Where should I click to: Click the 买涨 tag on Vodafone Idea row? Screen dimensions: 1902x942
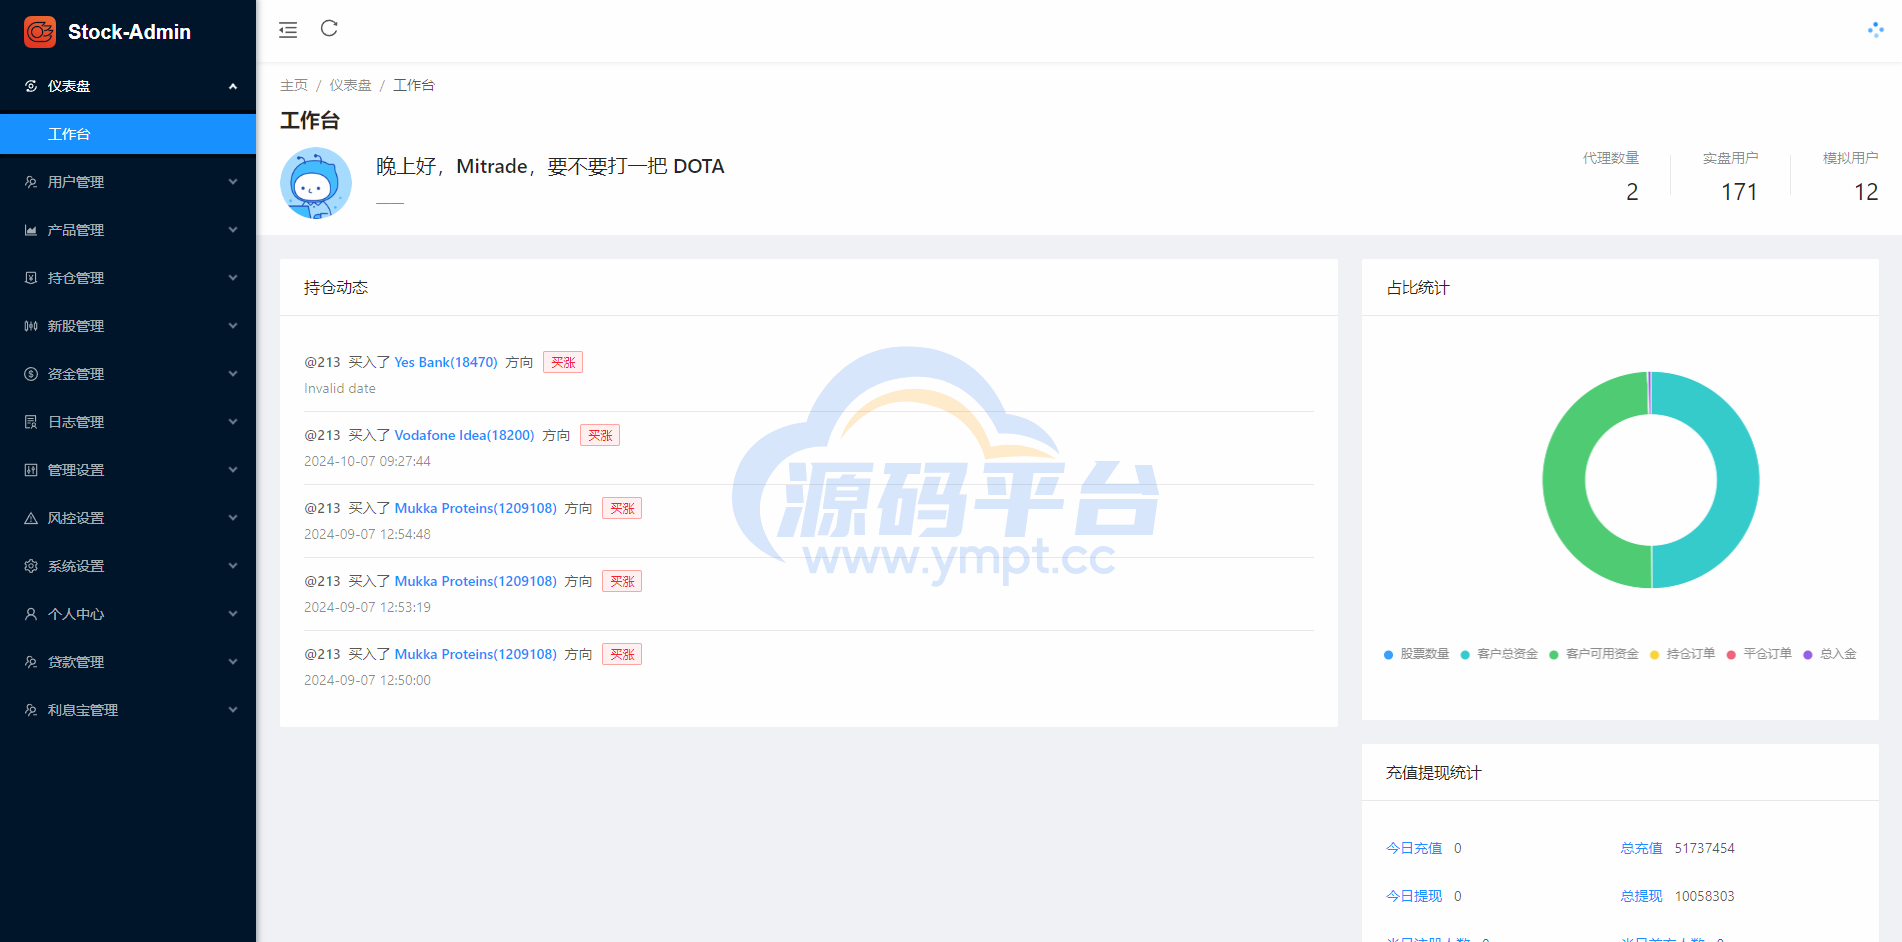600,435
